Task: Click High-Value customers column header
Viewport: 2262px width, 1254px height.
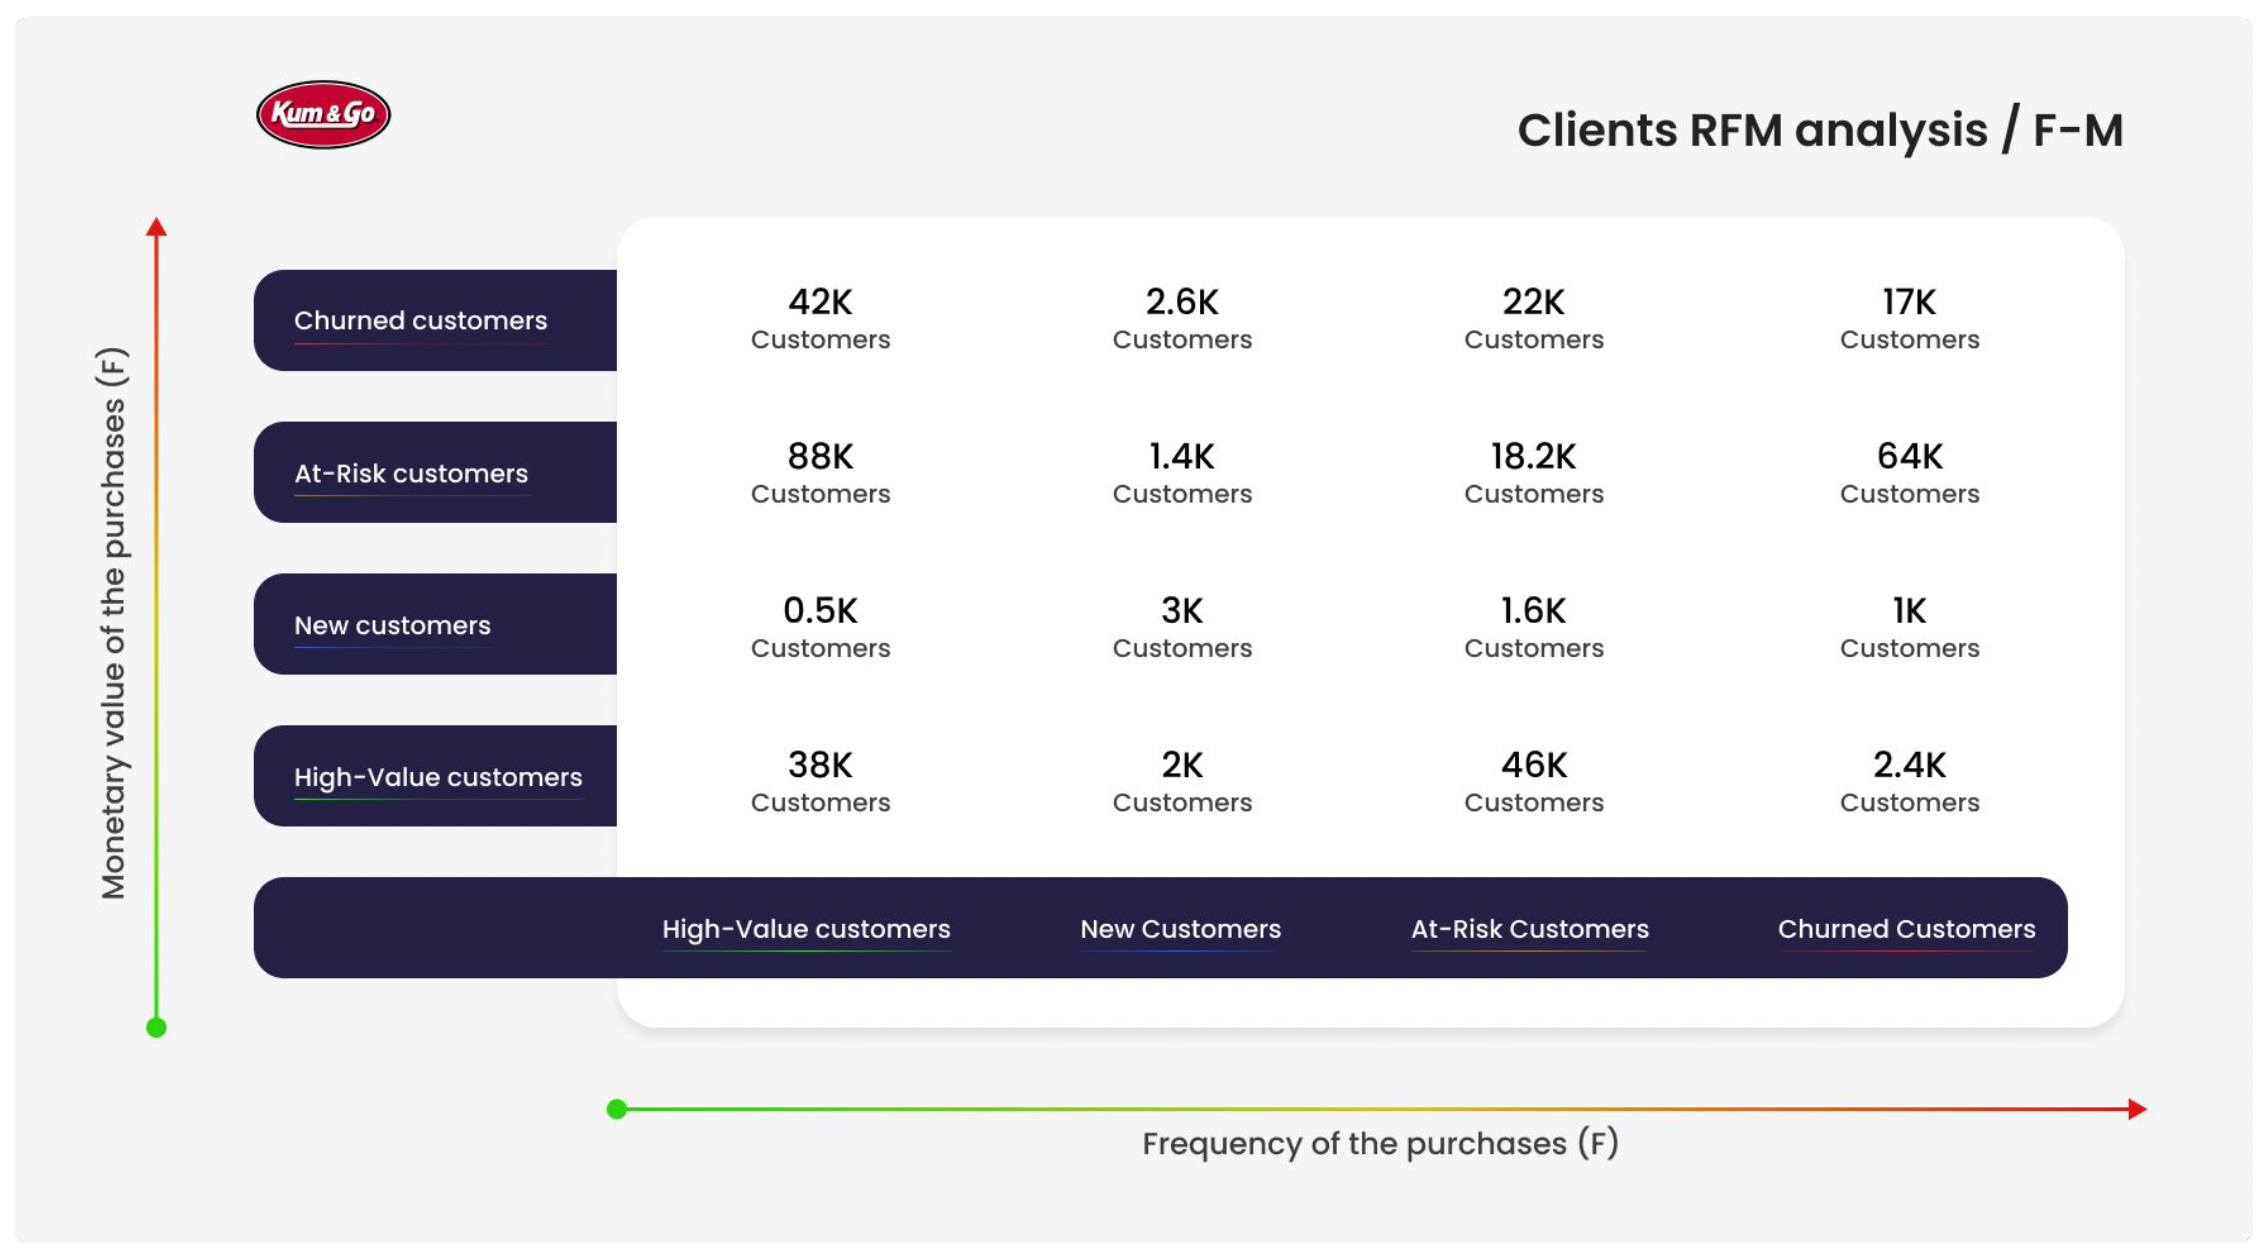Action: point(806,929)
